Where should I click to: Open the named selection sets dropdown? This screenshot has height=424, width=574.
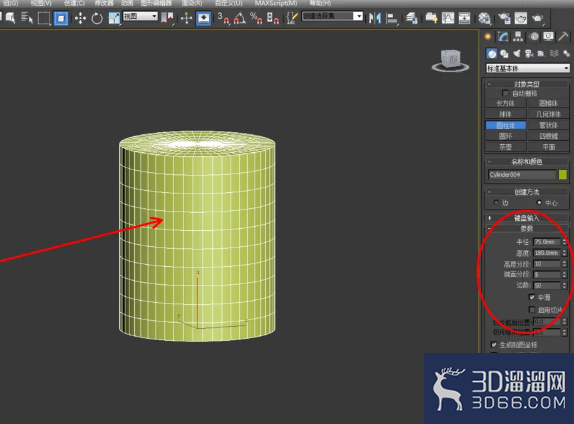[332, 16]
